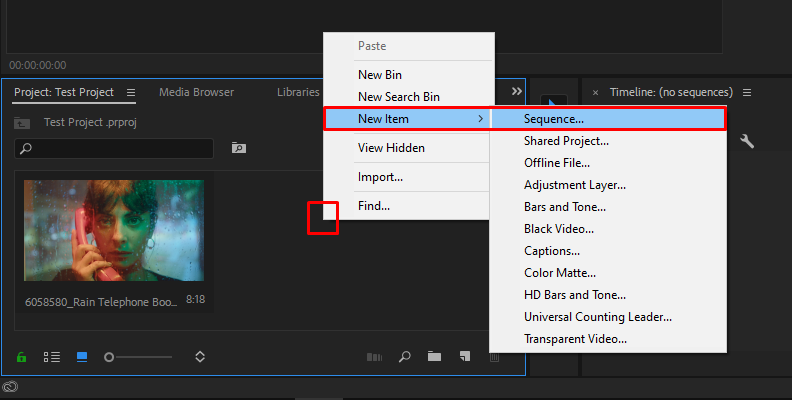792x400 pixels.
Task: Click the 00:00:00:00 timecode
Action: click(38, 65)
